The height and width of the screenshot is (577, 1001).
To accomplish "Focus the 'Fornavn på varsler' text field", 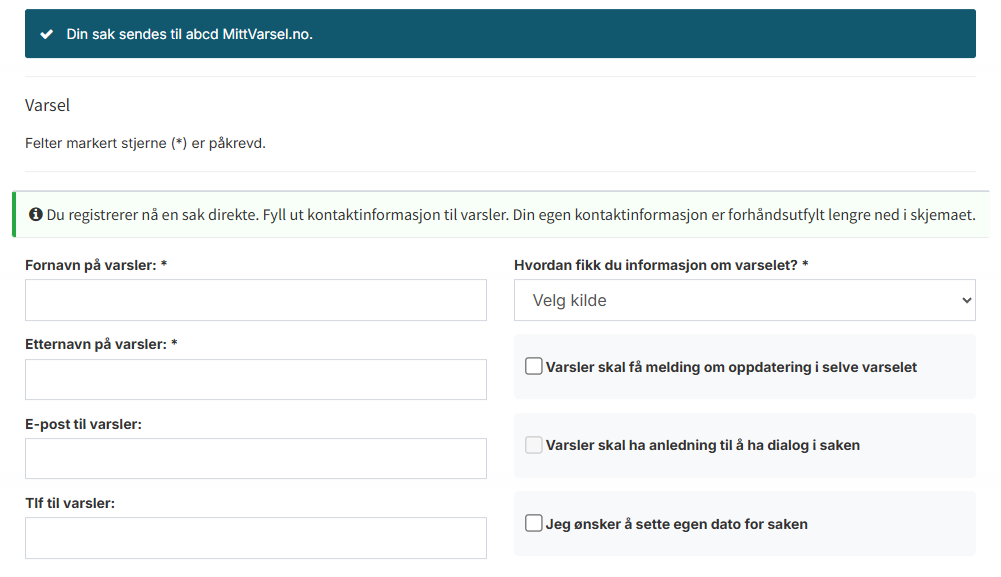I will pos(256,300).
